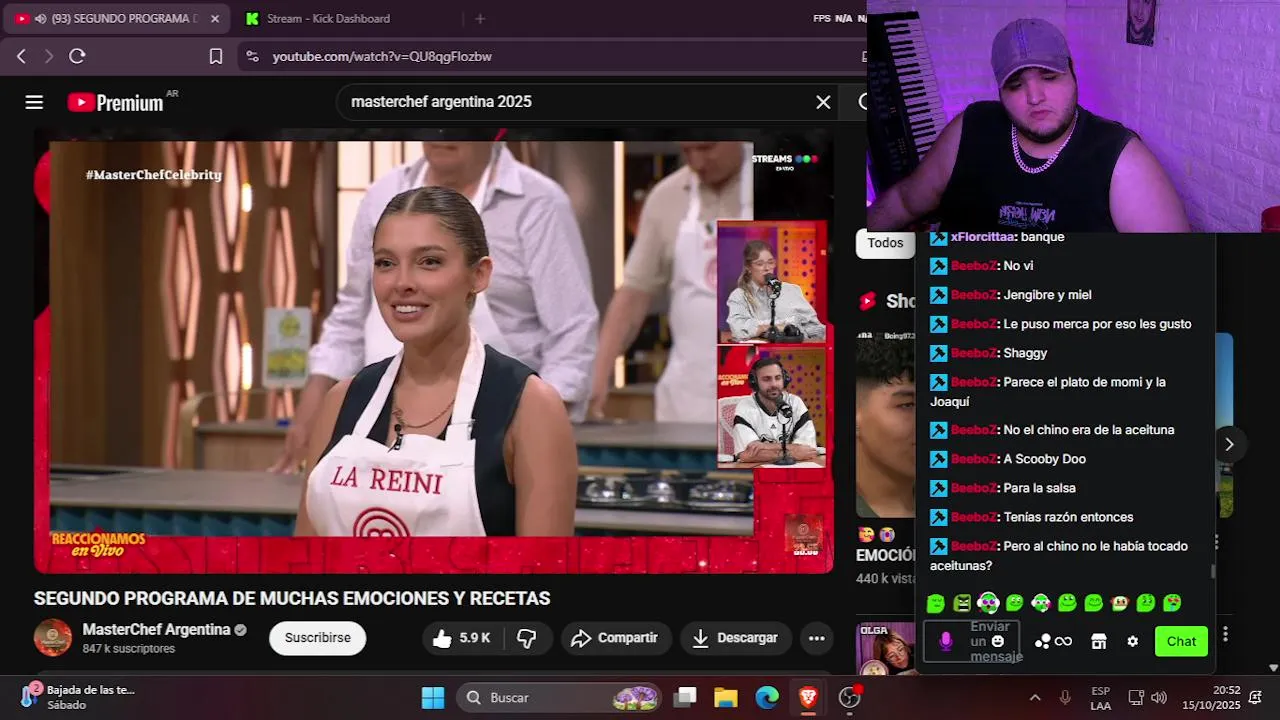Image resolution: width=1280 pixels, height=720 pixels.
Task: Click the browser forward arrow
Action: pyautogui.click(x=48, y=57)
